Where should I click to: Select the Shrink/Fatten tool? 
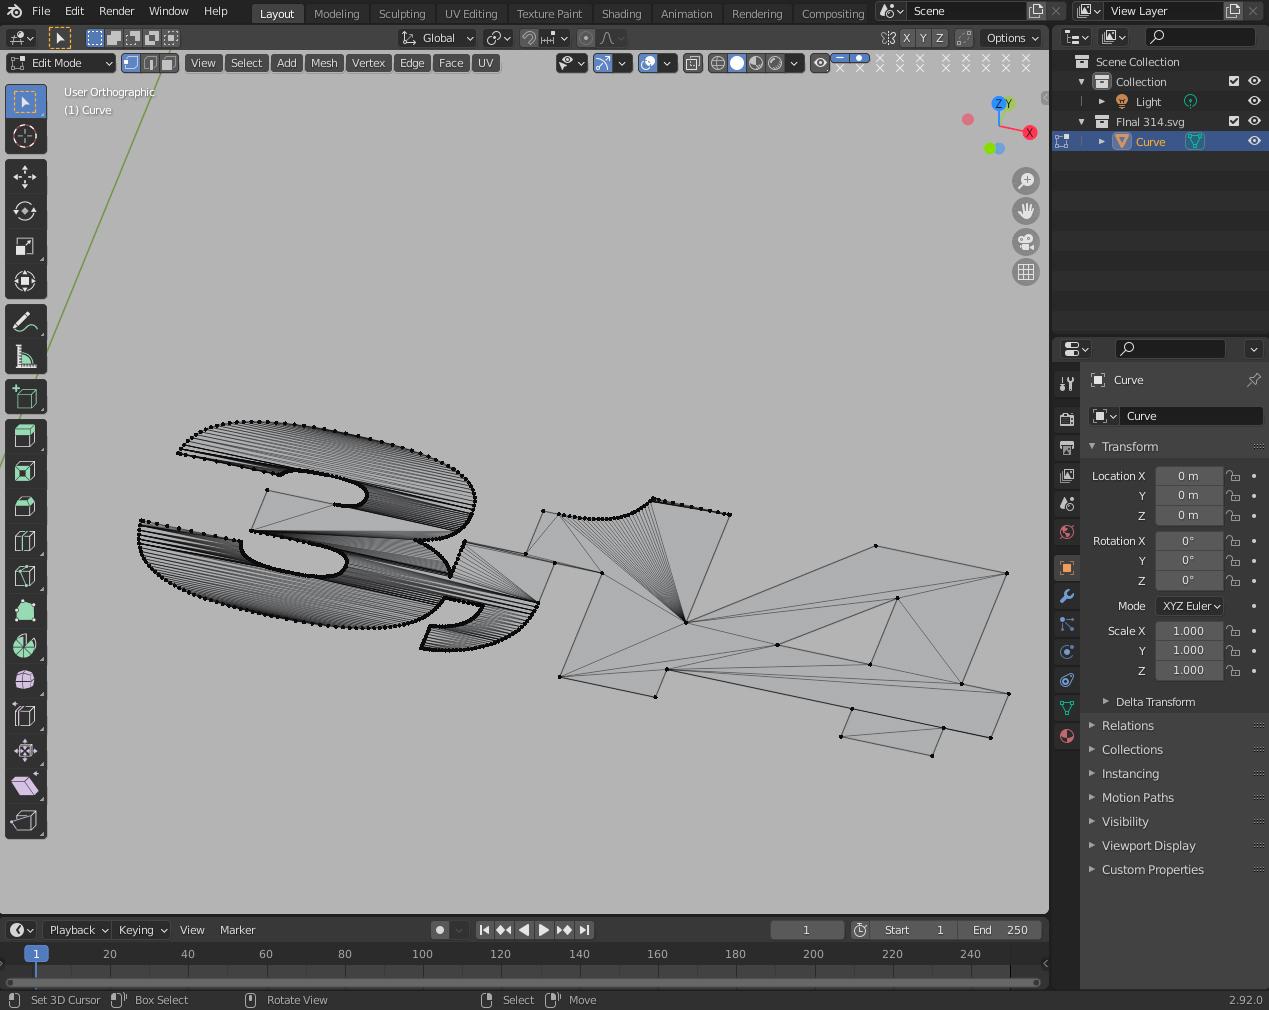pyautogui.click(x=25, y=750)
